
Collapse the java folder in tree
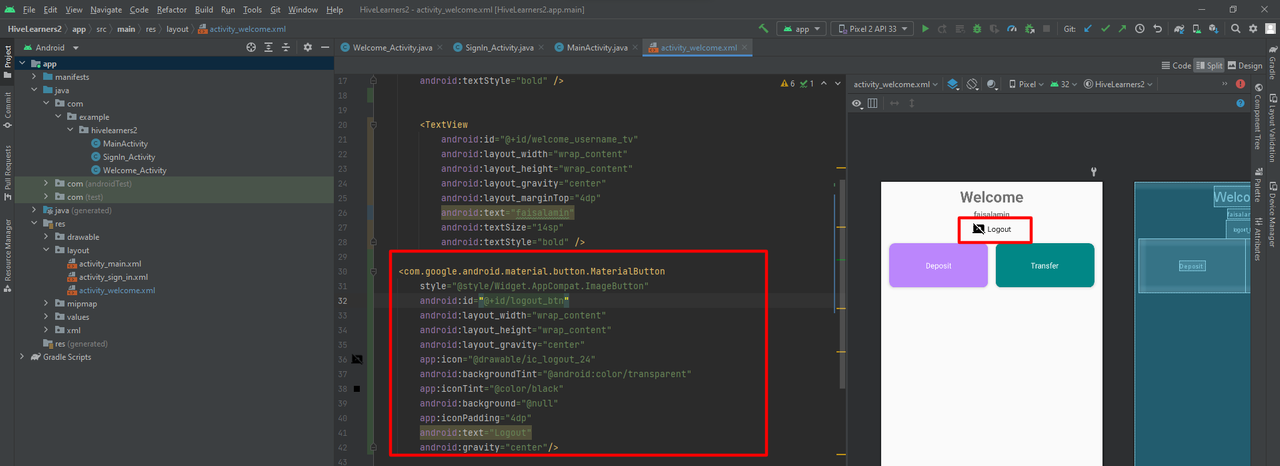(35, 90)
